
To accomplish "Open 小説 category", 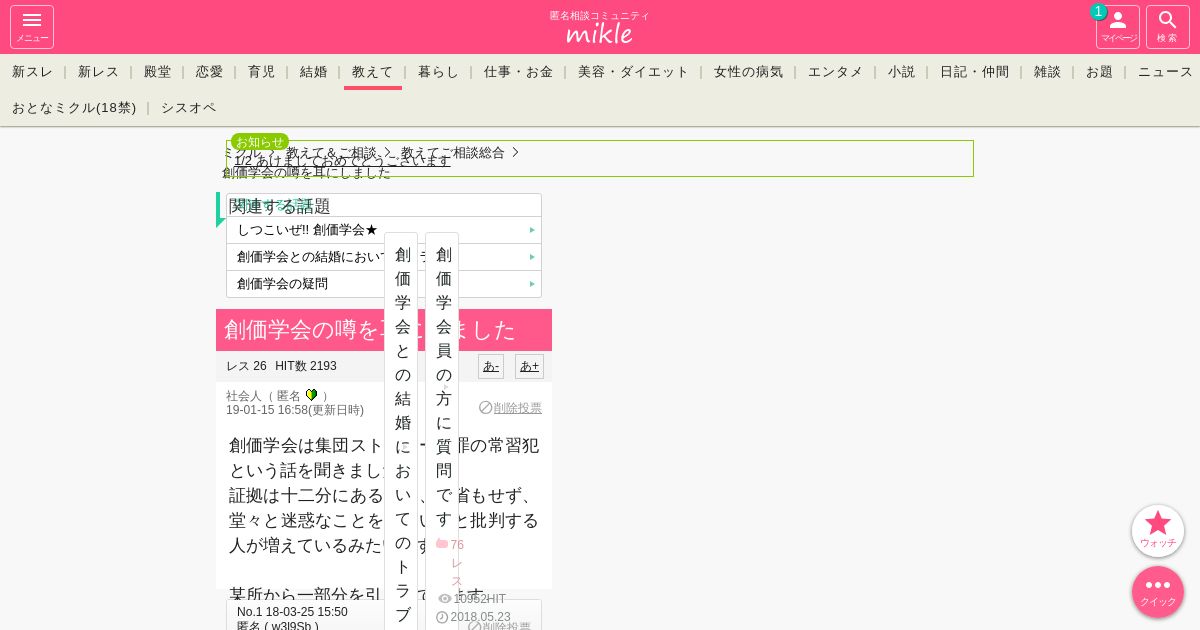I will [x=902, y=72].
